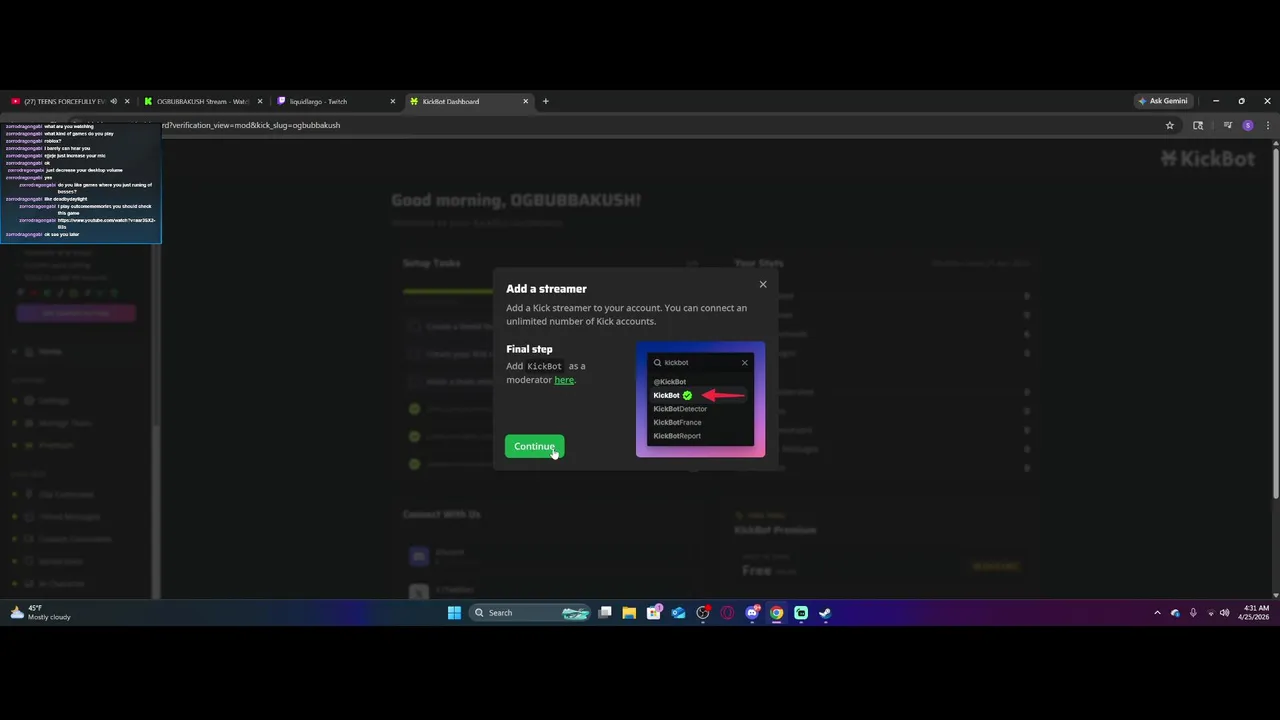Open Task View on the taskbar
The width and height of the screenshot is (1280, 720).
[x=605, y=613]
